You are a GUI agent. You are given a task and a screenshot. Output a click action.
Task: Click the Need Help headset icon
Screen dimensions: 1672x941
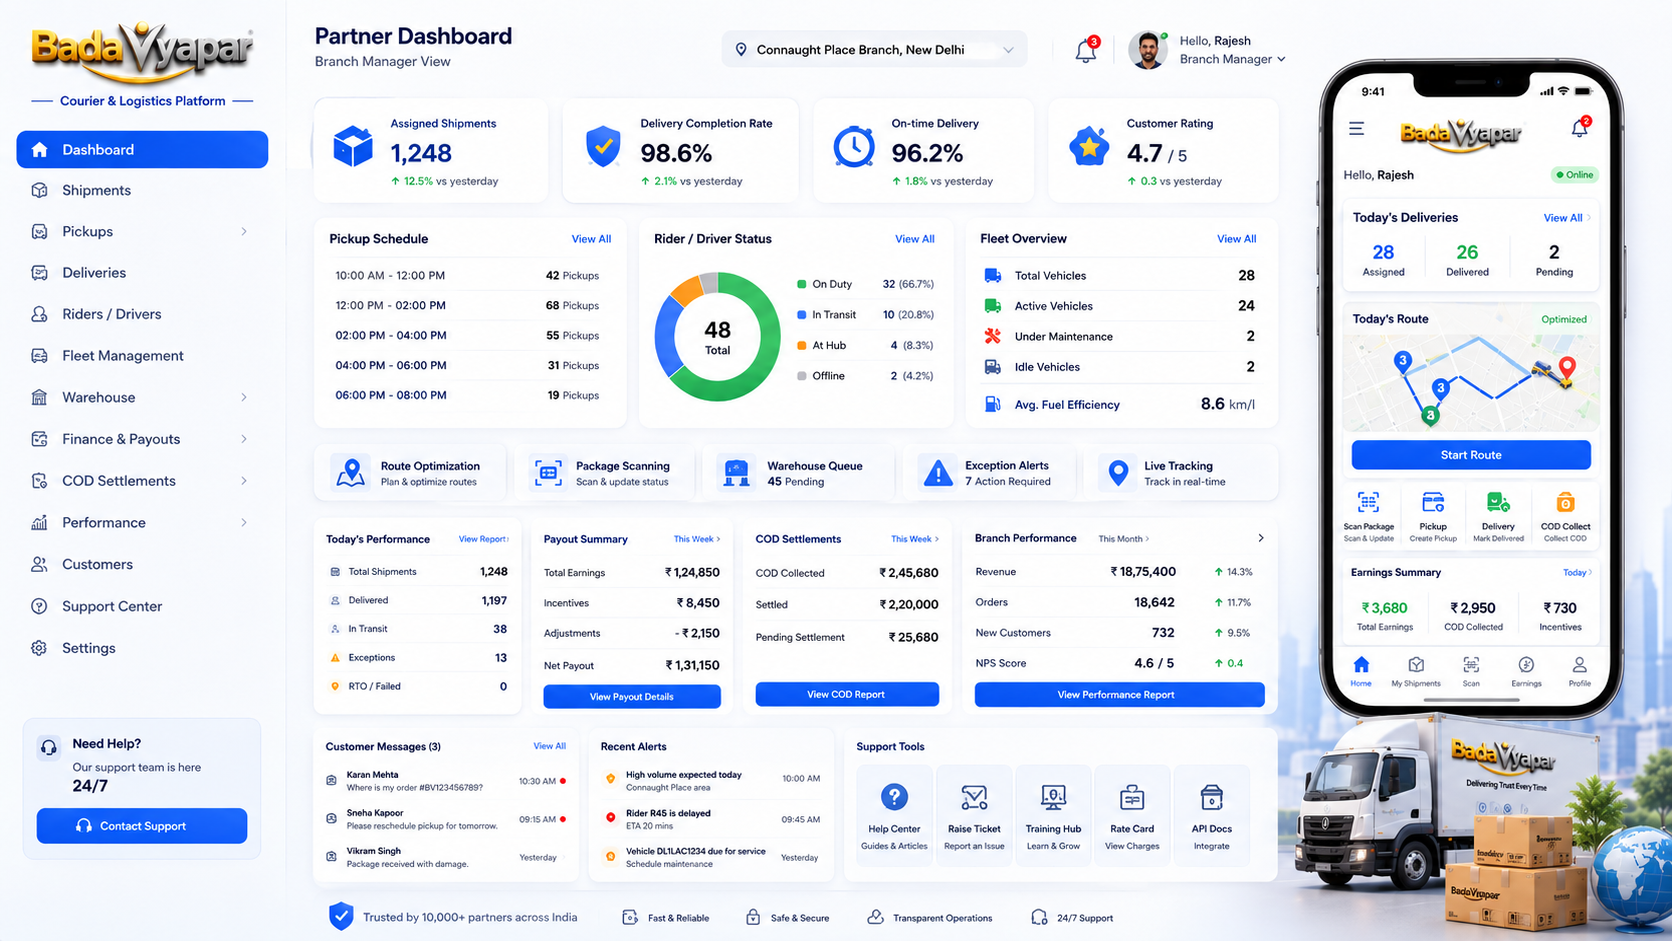tap(48, 747)
